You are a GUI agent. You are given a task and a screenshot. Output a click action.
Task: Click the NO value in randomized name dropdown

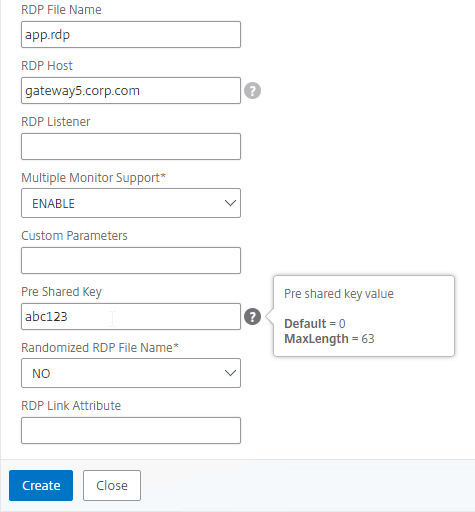[41, 373]
